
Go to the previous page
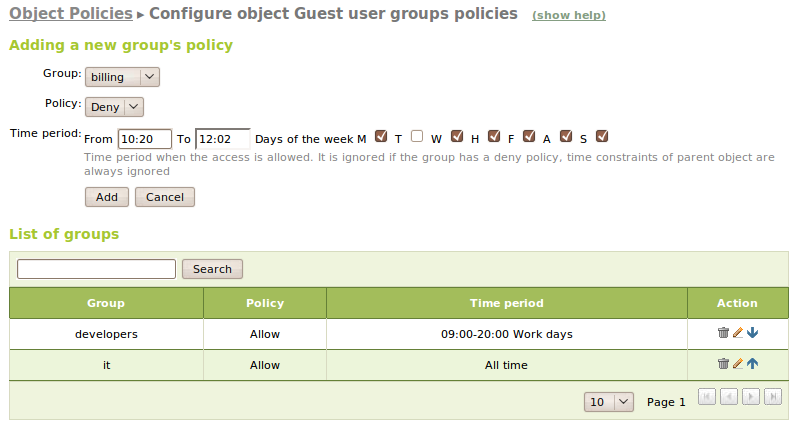[x=729, y=397]
